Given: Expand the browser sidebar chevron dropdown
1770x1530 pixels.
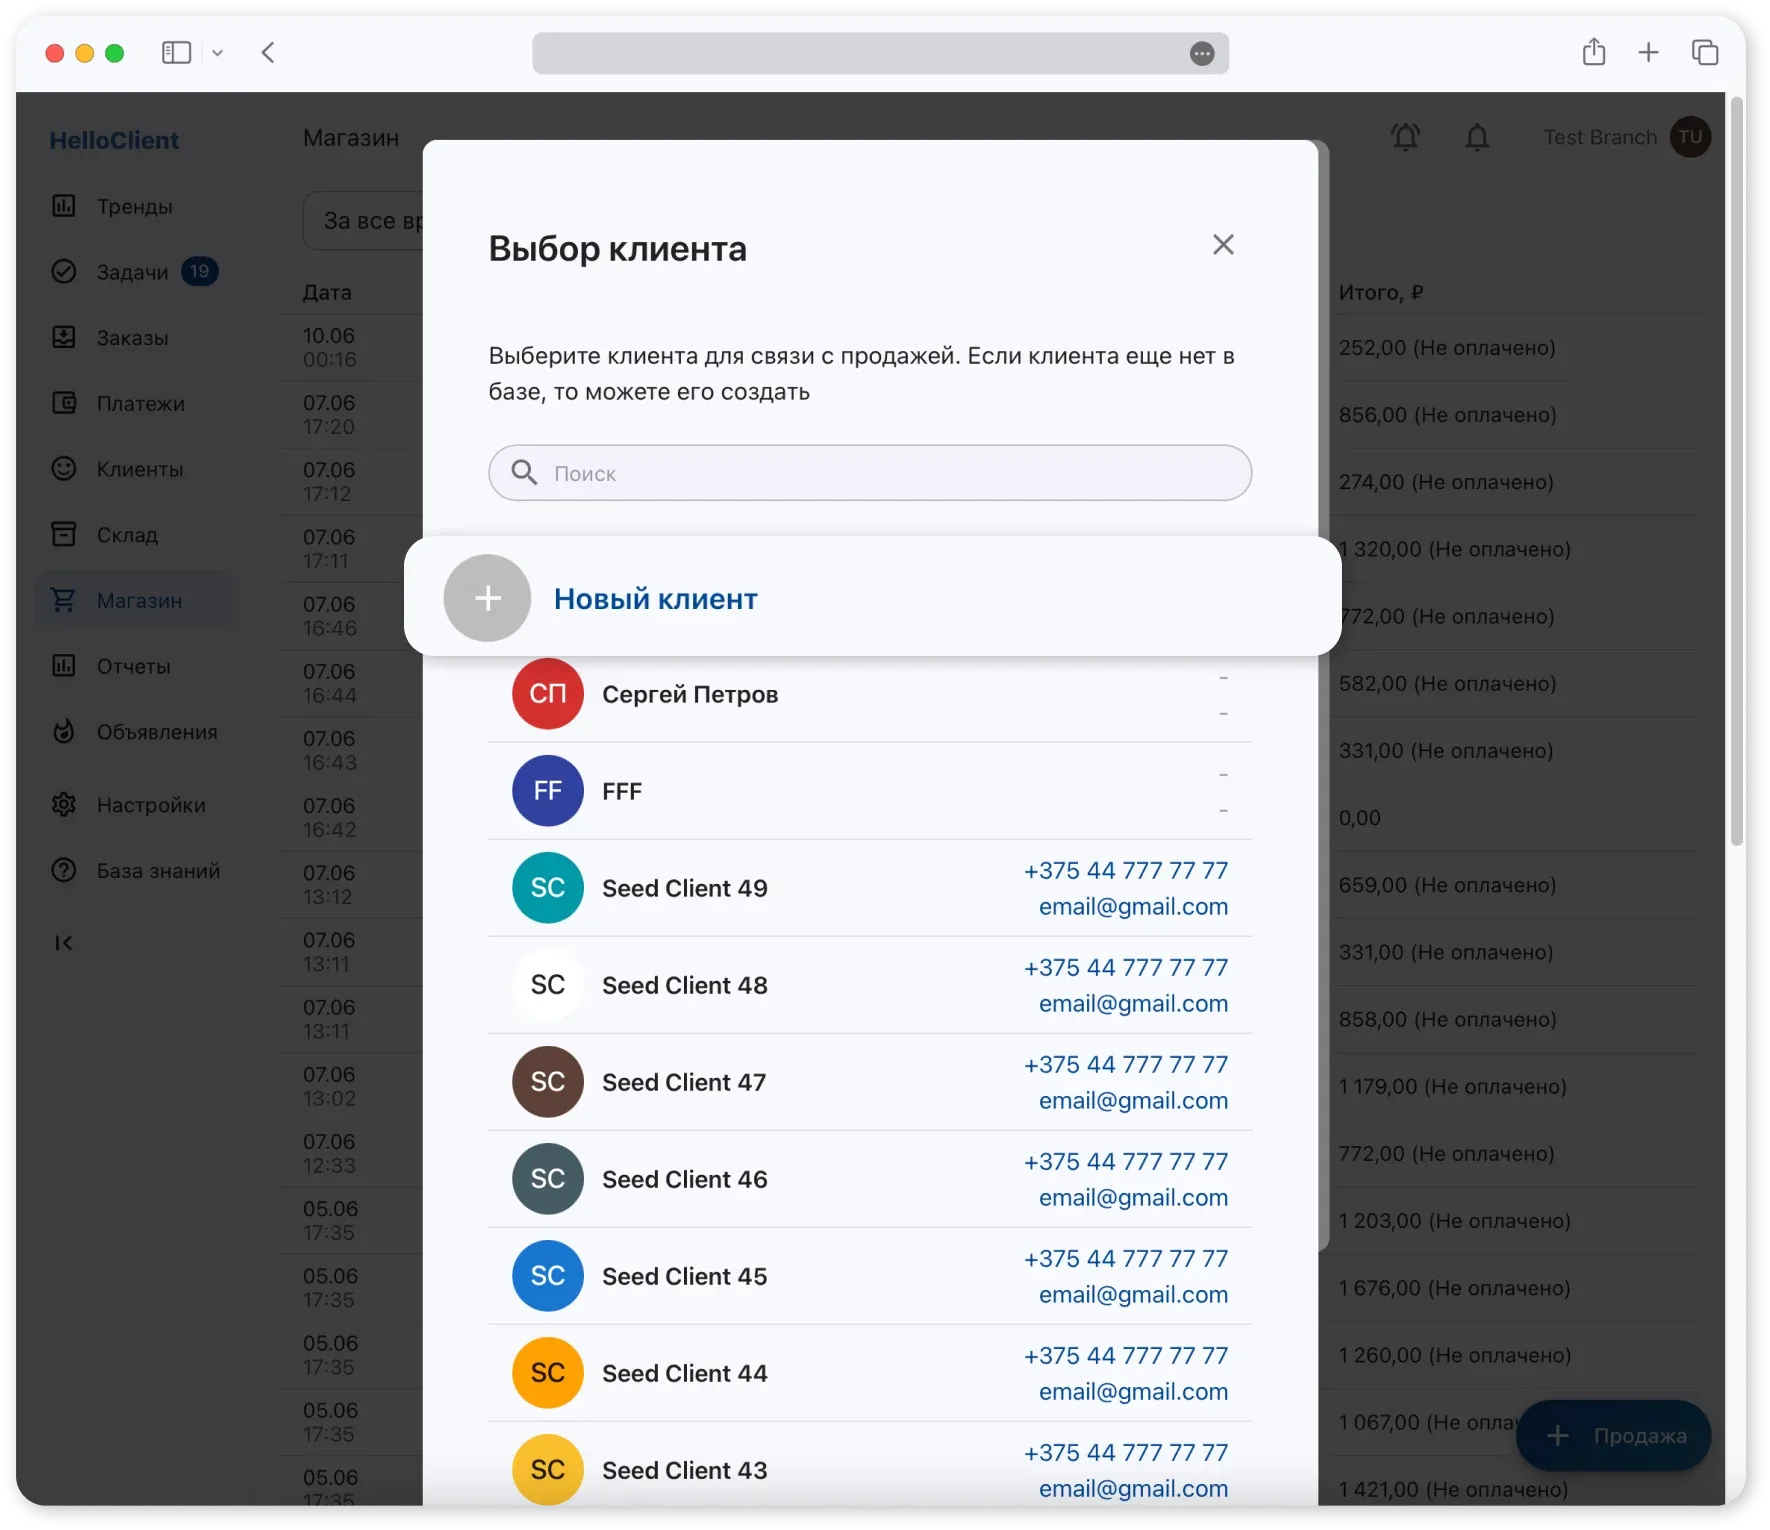Looking at the screenshot, I should [218, 53].
